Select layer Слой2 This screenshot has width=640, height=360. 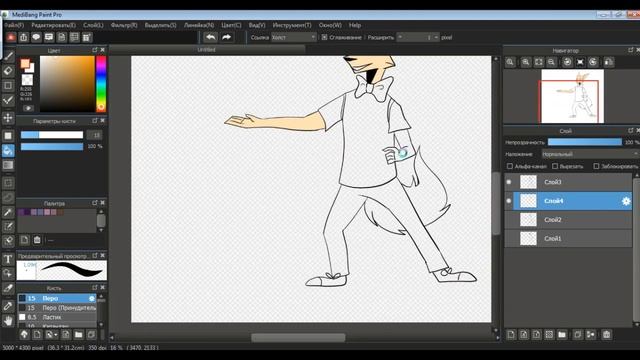tap(568, 220)
